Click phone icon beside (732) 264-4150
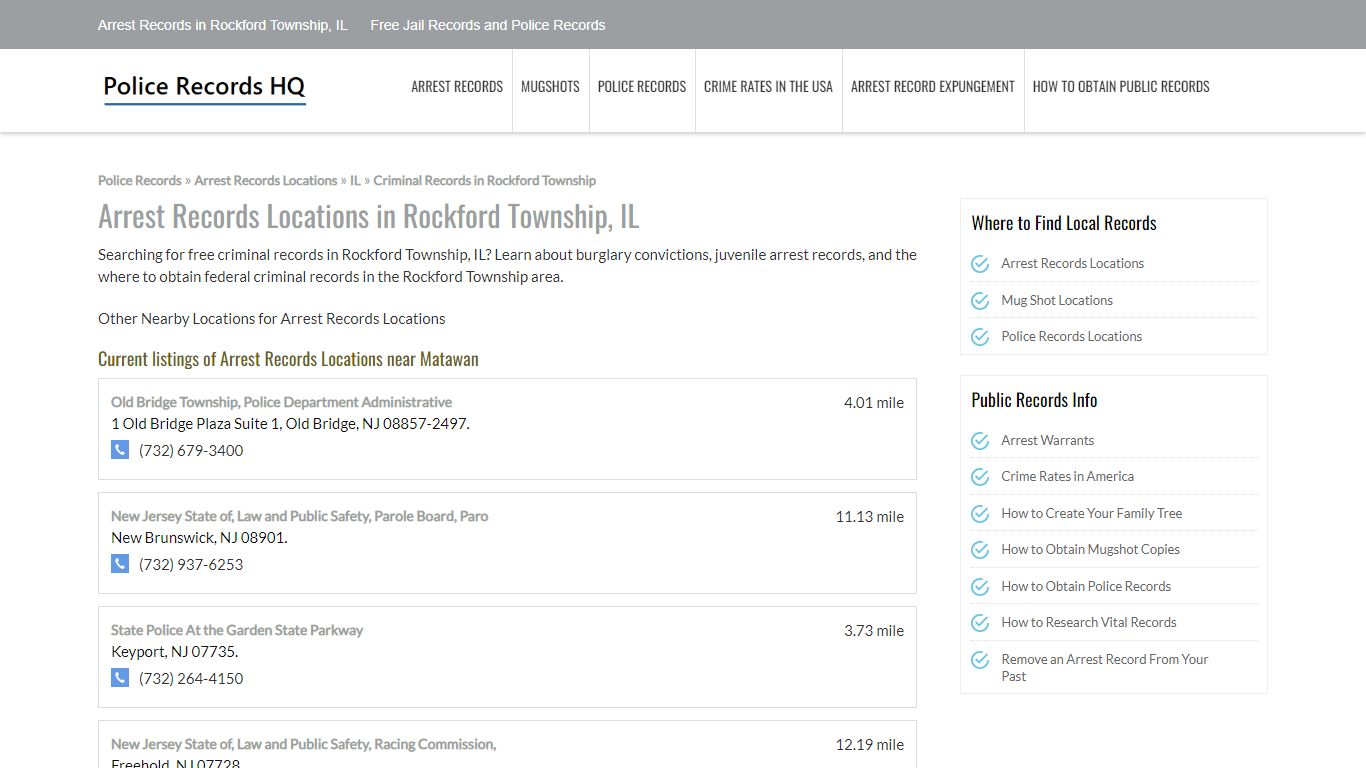The width and height of the screenshot is (1366, 768). point(120,678)
